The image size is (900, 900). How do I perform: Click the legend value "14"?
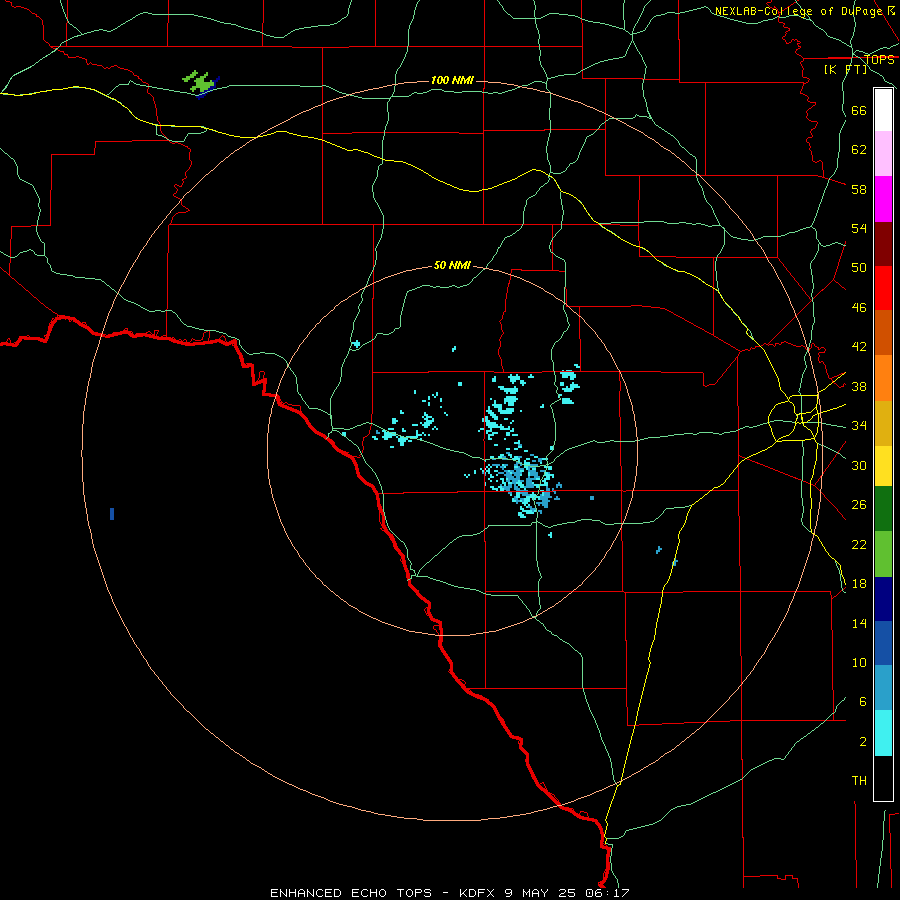[859, 623]
